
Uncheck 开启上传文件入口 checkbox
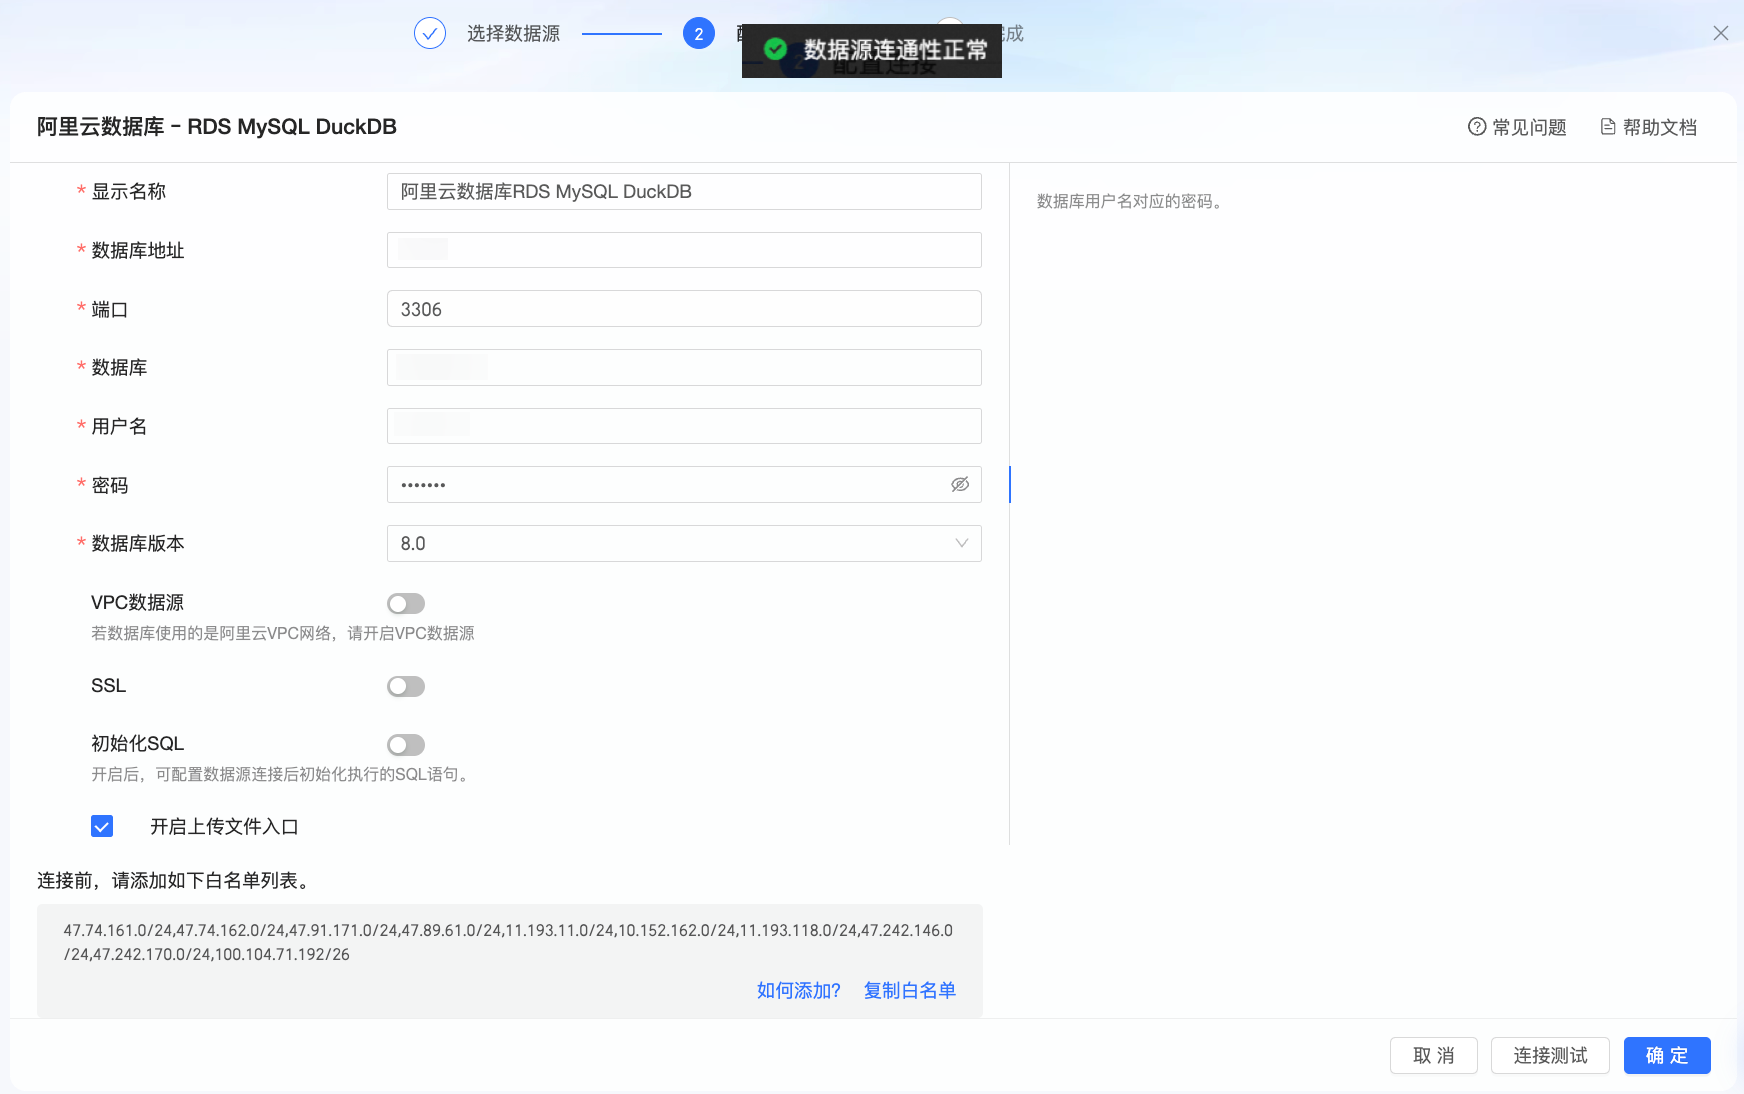pos(102,826)
